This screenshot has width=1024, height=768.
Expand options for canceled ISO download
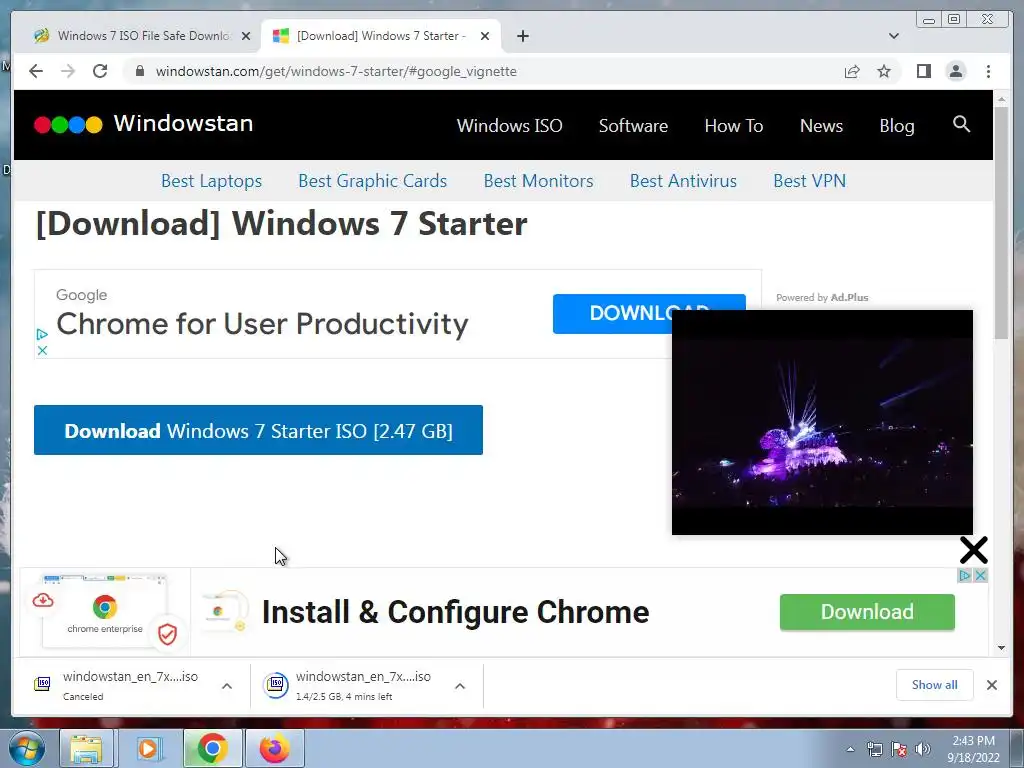227,686
